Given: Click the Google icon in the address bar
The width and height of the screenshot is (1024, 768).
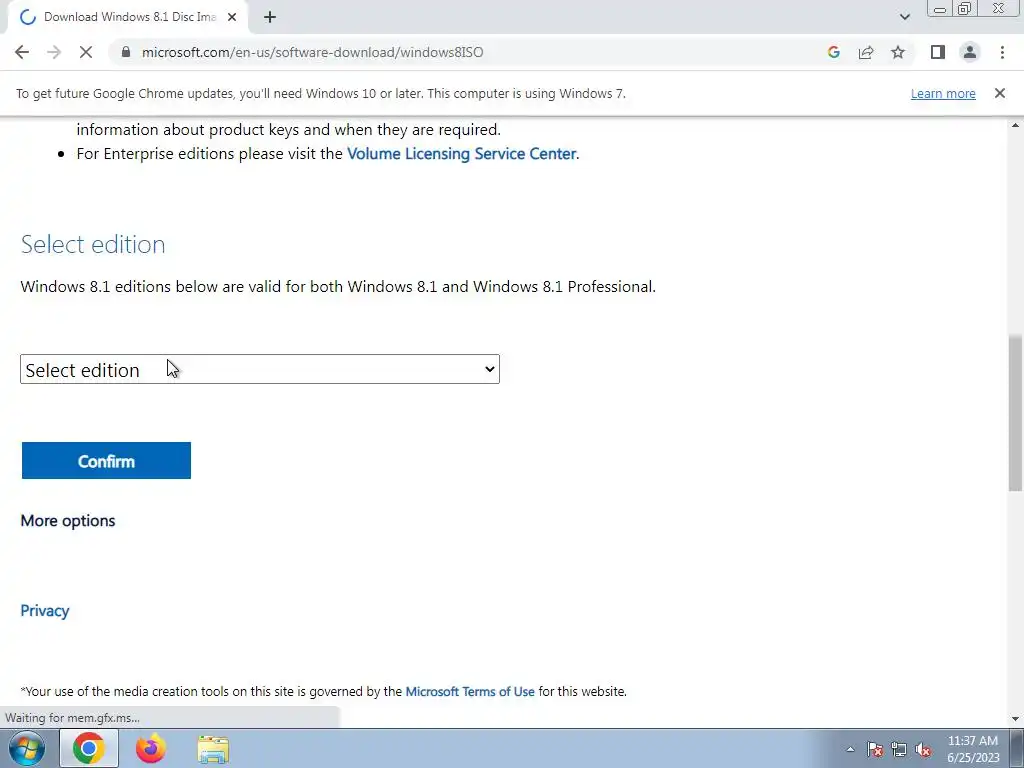Looking at the screenshot, I should click(x=833, y=52).
